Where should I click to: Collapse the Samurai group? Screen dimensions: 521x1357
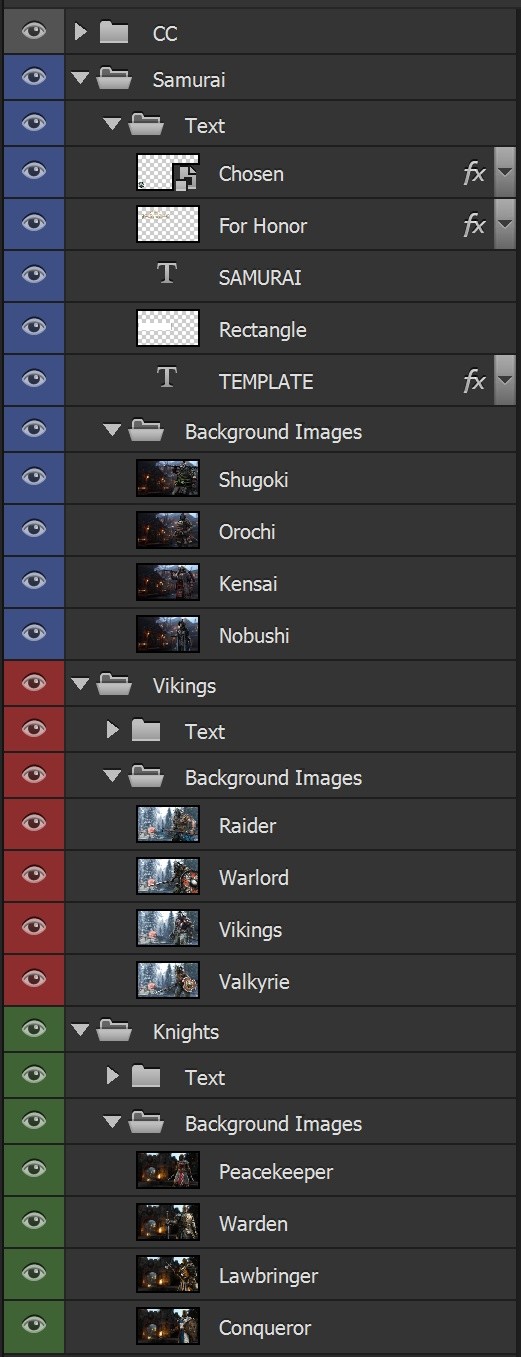(x=81, y=78)
